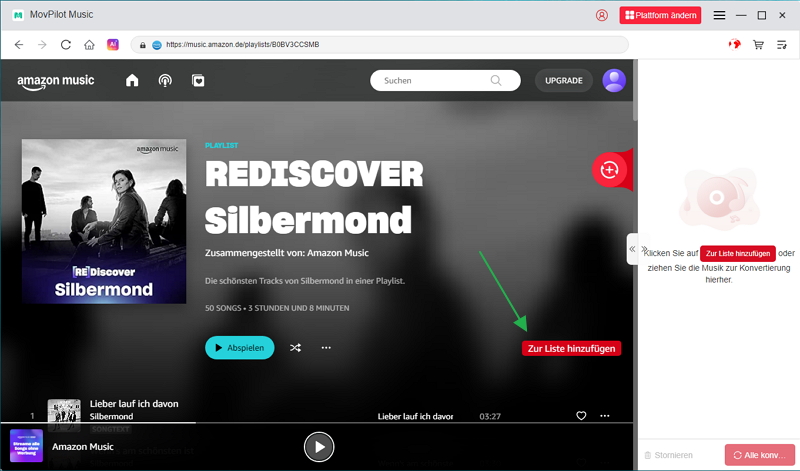Click the Alle konv... convert button

[760, 455]
